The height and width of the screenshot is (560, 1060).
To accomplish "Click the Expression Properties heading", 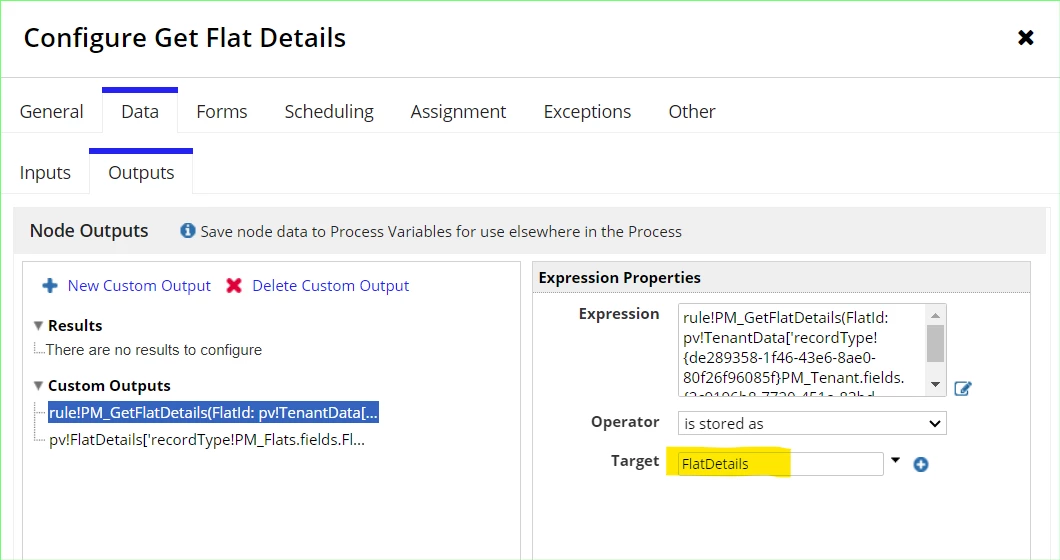I will 619,277.
